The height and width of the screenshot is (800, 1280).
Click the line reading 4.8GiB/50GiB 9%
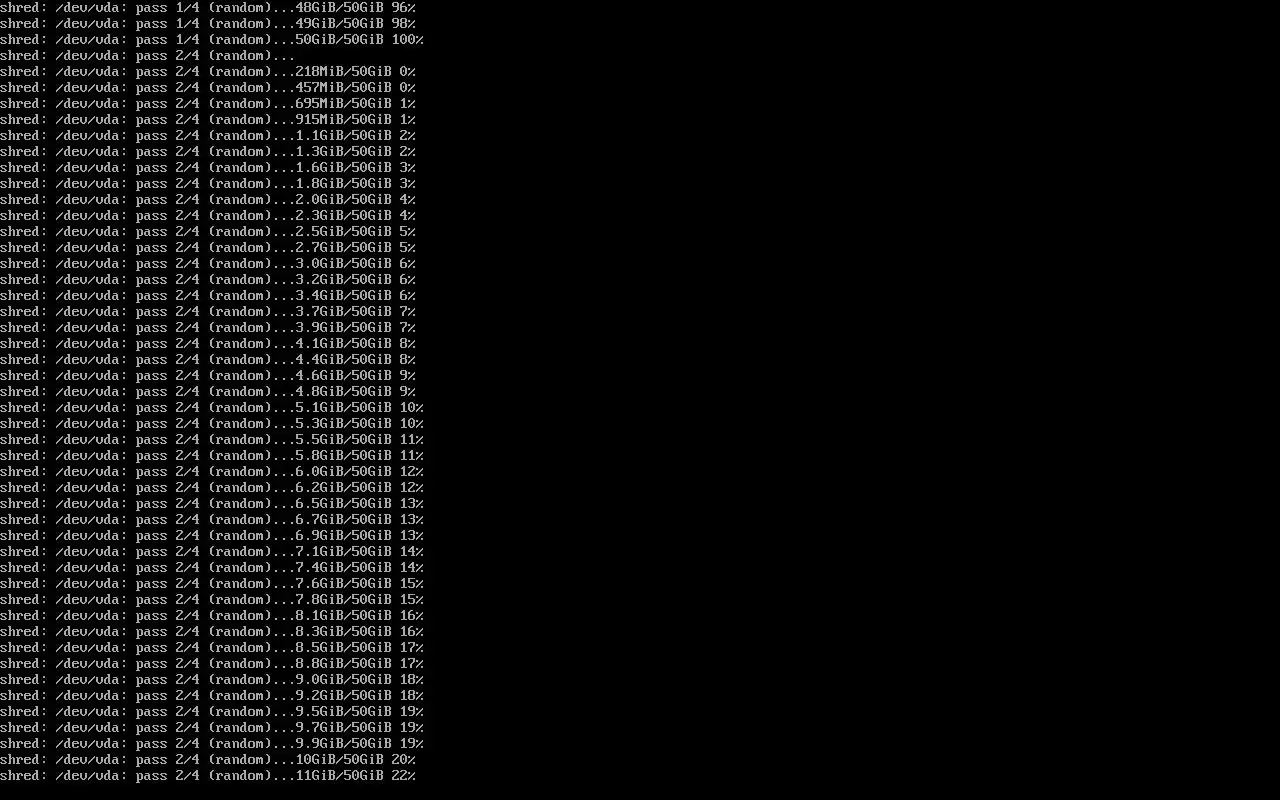208,392
